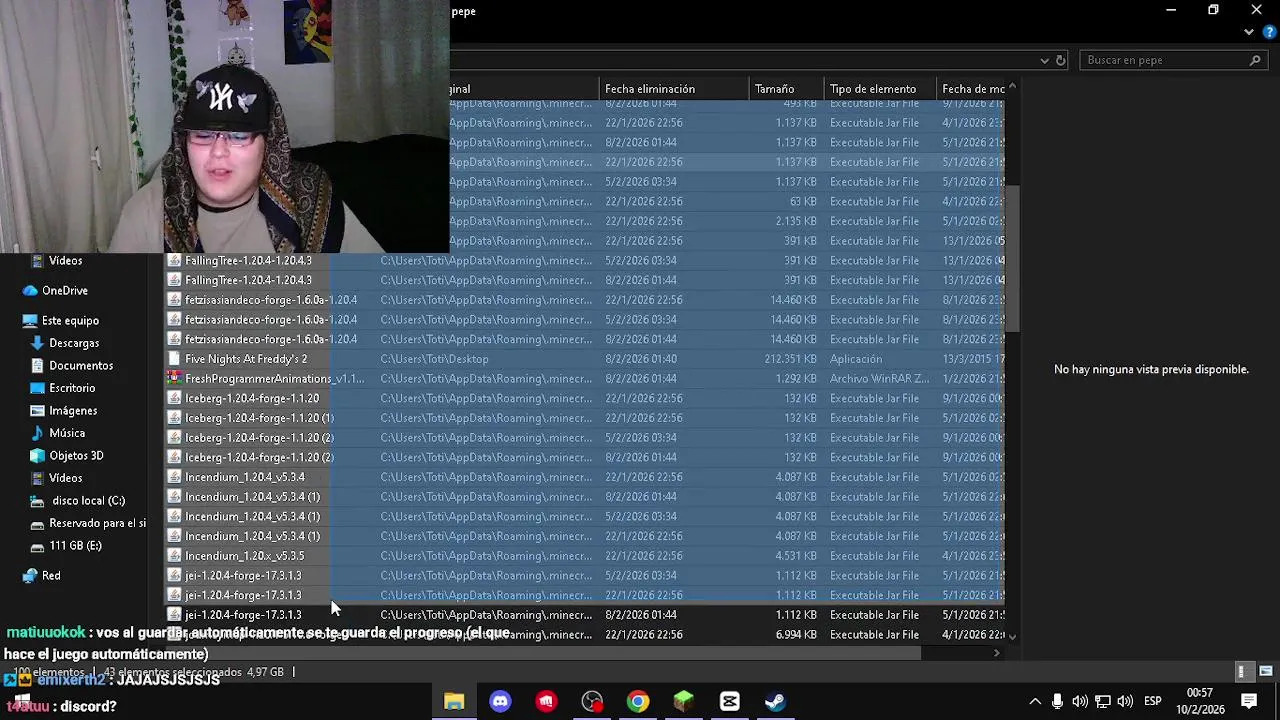The height and width of the screenshot is (720, 1280).
Task: Click the Archivo WinRAR Z... type cell
Action: click(879, 379)
